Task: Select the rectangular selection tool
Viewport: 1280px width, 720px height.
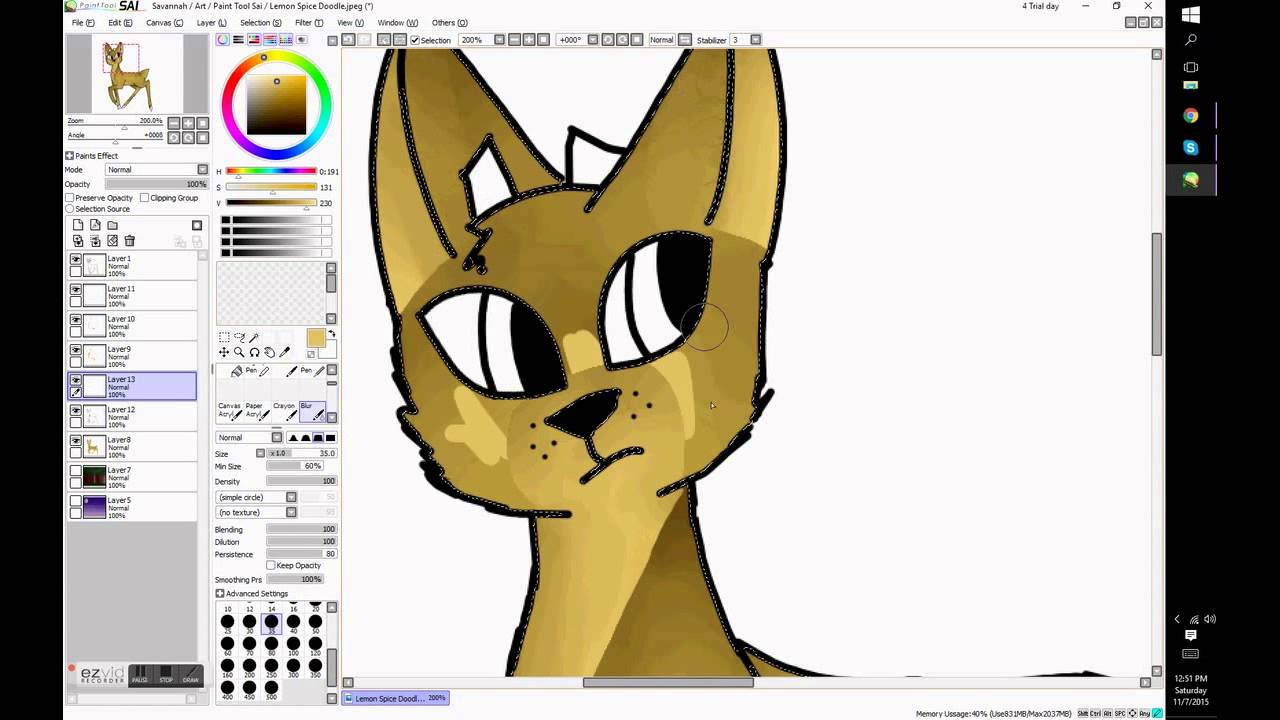Action: [x=224, y=338]
